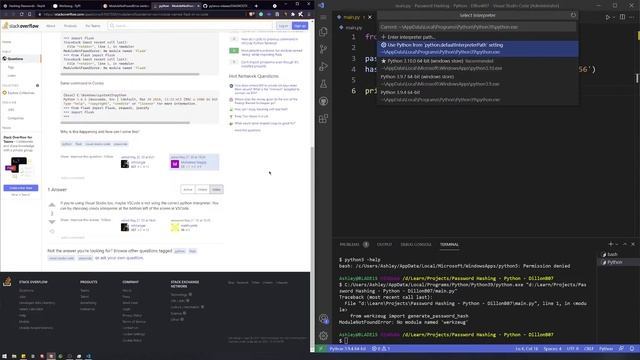Downvote the answer on Stack Overflow
Image resolution: width=640 pixels, height=360 pixels.
(52, 222)
